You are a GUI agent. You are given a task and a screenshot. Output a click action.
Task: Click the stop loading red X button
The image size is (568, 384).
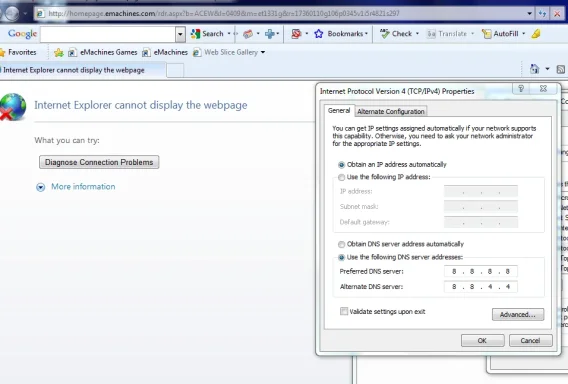tap(557, 14)
